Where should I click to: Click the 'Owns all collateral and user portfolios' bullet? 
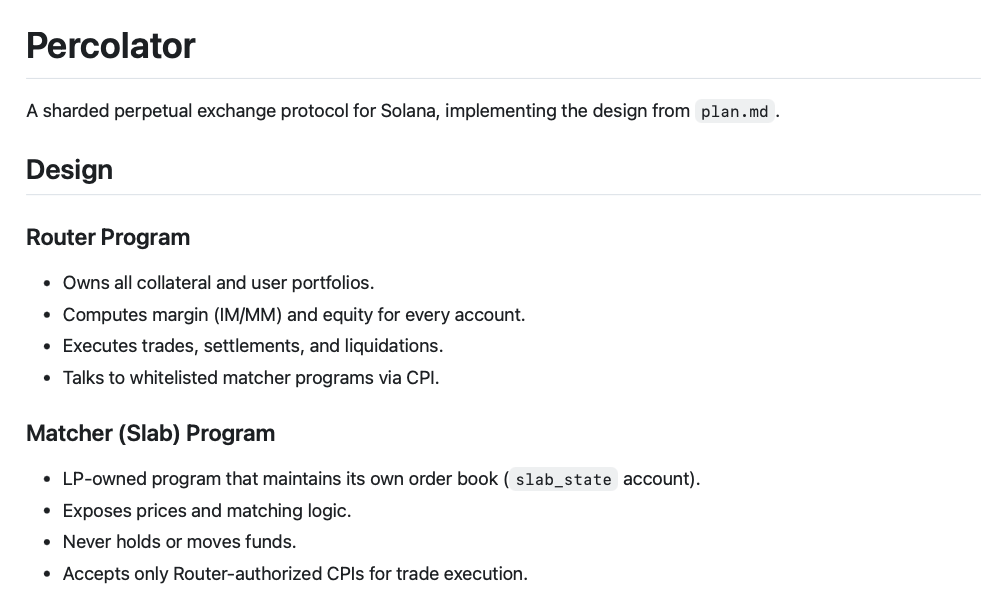click(218, 283)
